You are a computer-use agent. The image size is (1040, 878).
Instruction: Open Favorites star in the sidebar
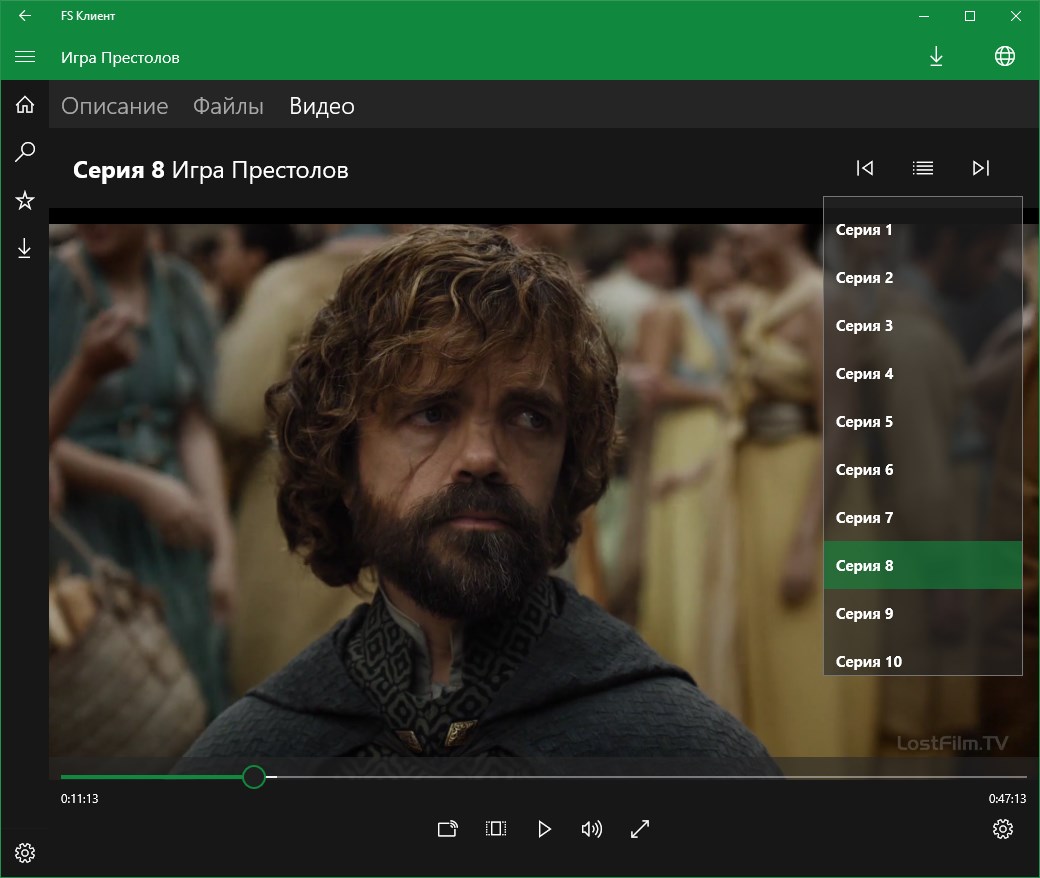click(x=25, y=200)
